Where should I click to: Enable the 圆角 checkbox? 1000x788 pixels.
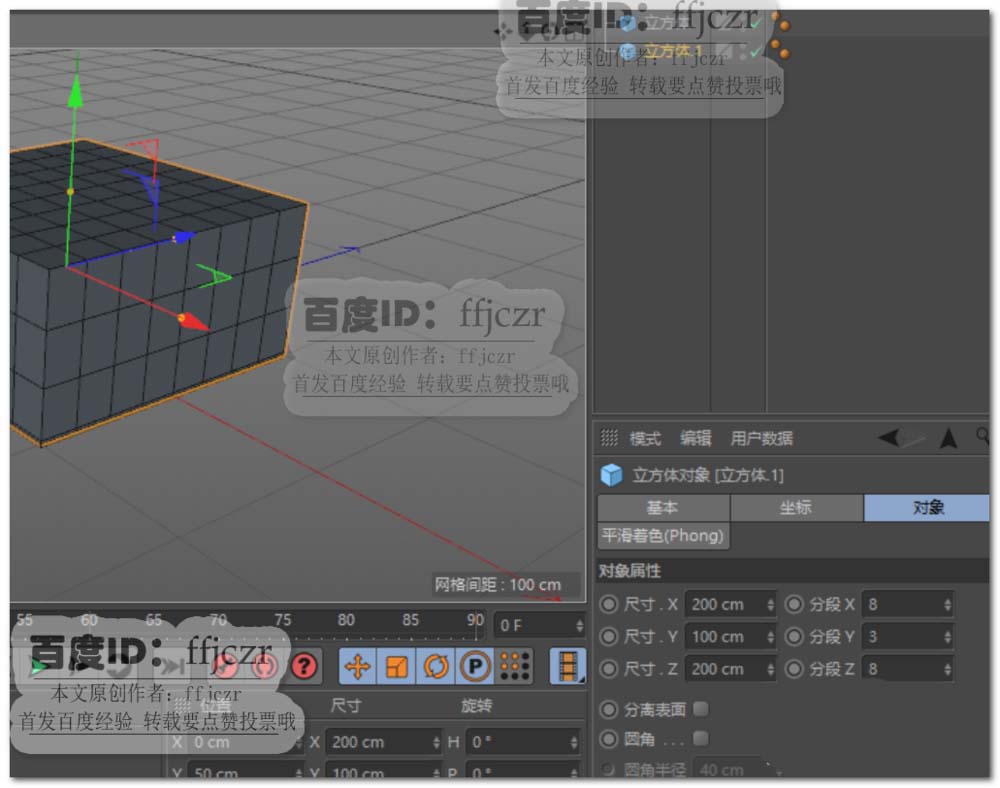pyautogui.click(x=700, y=738)
